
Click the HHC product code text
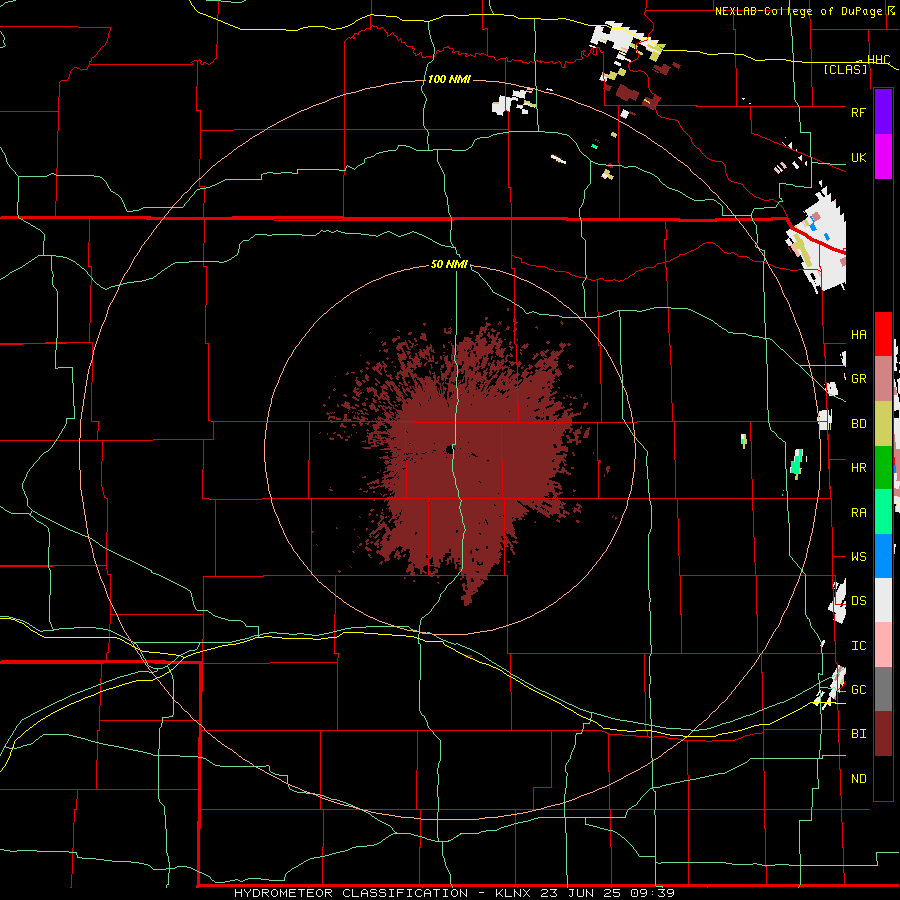click(x=878, y=60)
